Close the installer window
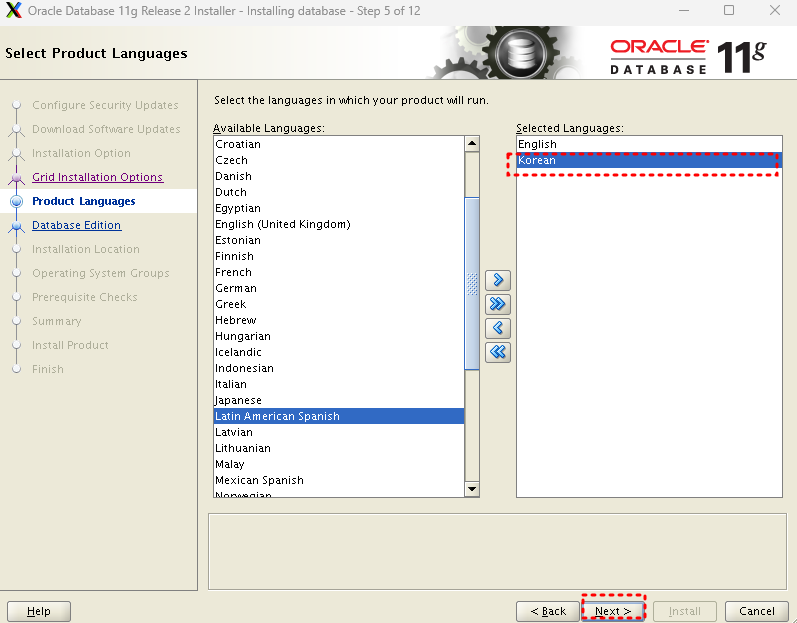This screenshot has width=797, height=623. (x=775, y=11)
